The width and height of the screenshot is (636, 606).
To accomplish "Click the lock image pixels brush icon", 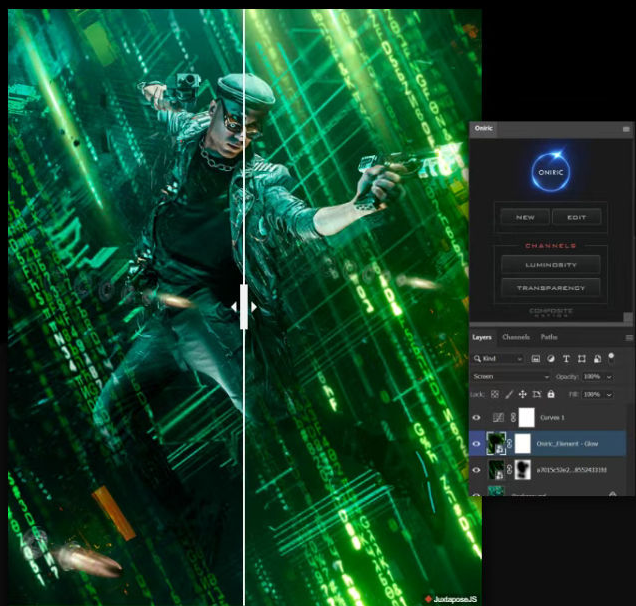I will (x=508, y=395).
